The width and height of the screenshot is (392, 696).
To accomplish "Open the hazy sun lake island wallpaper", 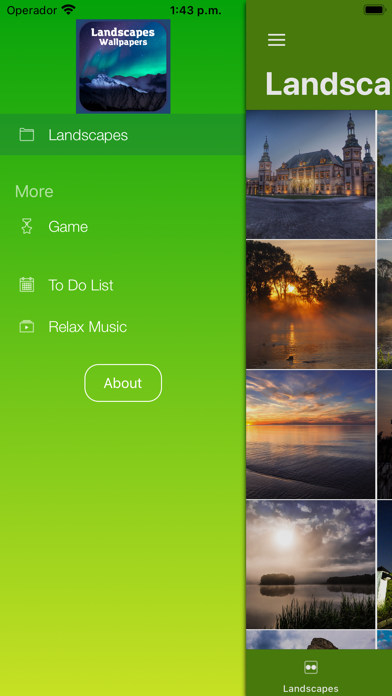I will point(311,565).
